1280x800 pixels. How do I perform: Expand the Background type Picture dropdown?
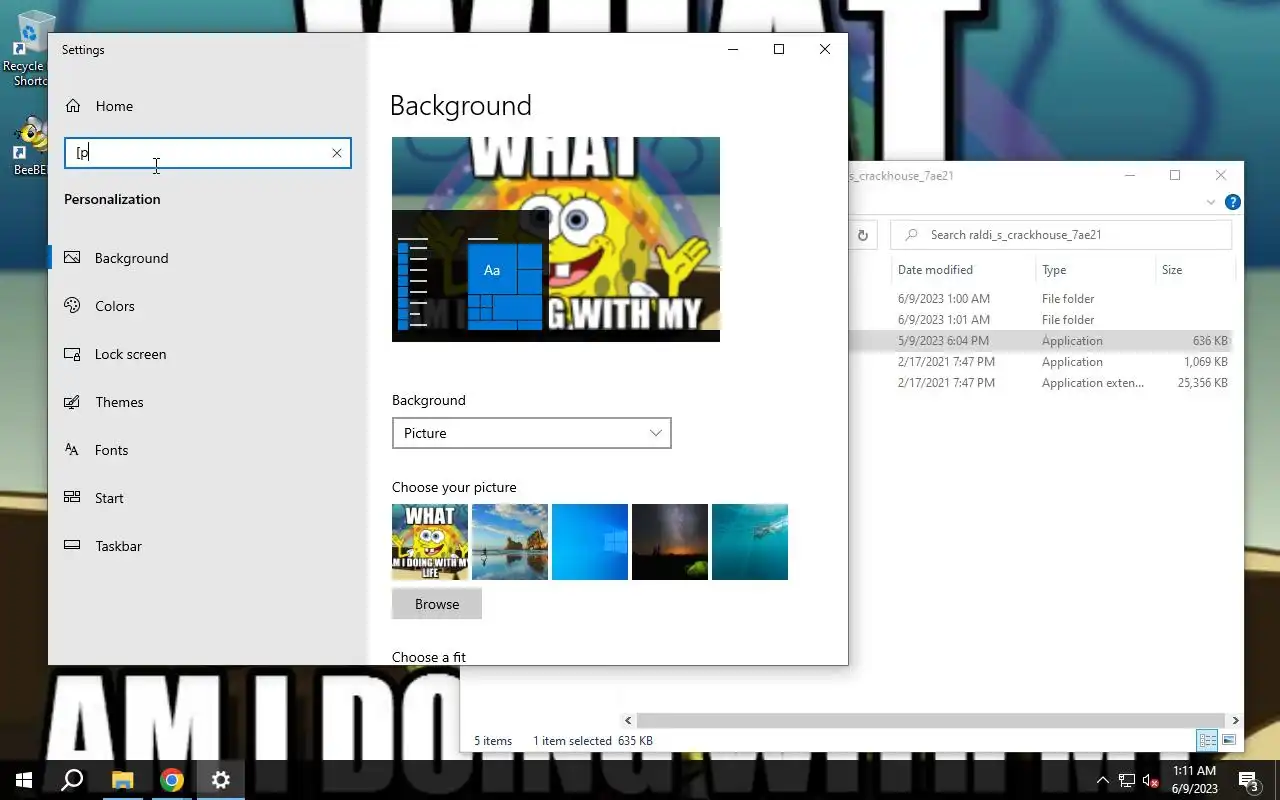point(531,433)
